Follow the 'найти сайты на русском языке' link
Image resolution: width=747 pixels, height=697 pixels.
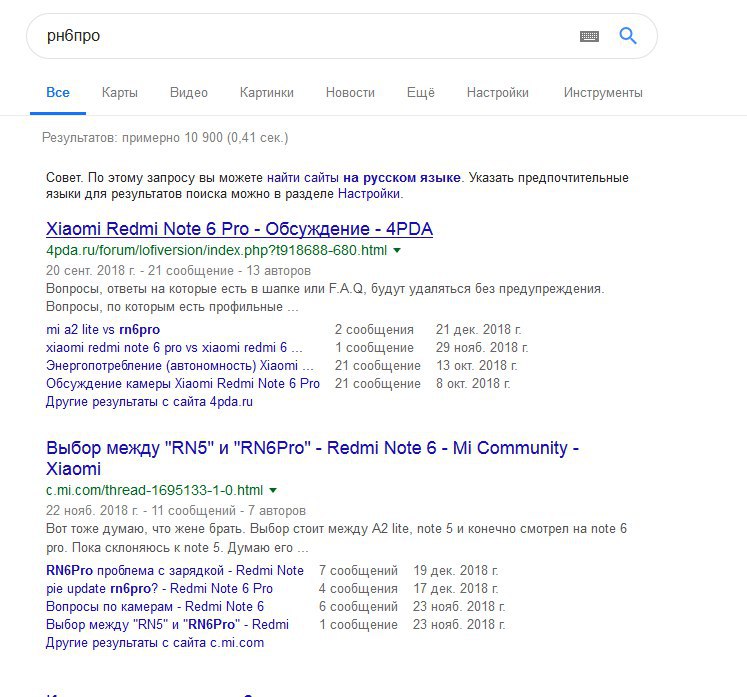click(363, 178)
